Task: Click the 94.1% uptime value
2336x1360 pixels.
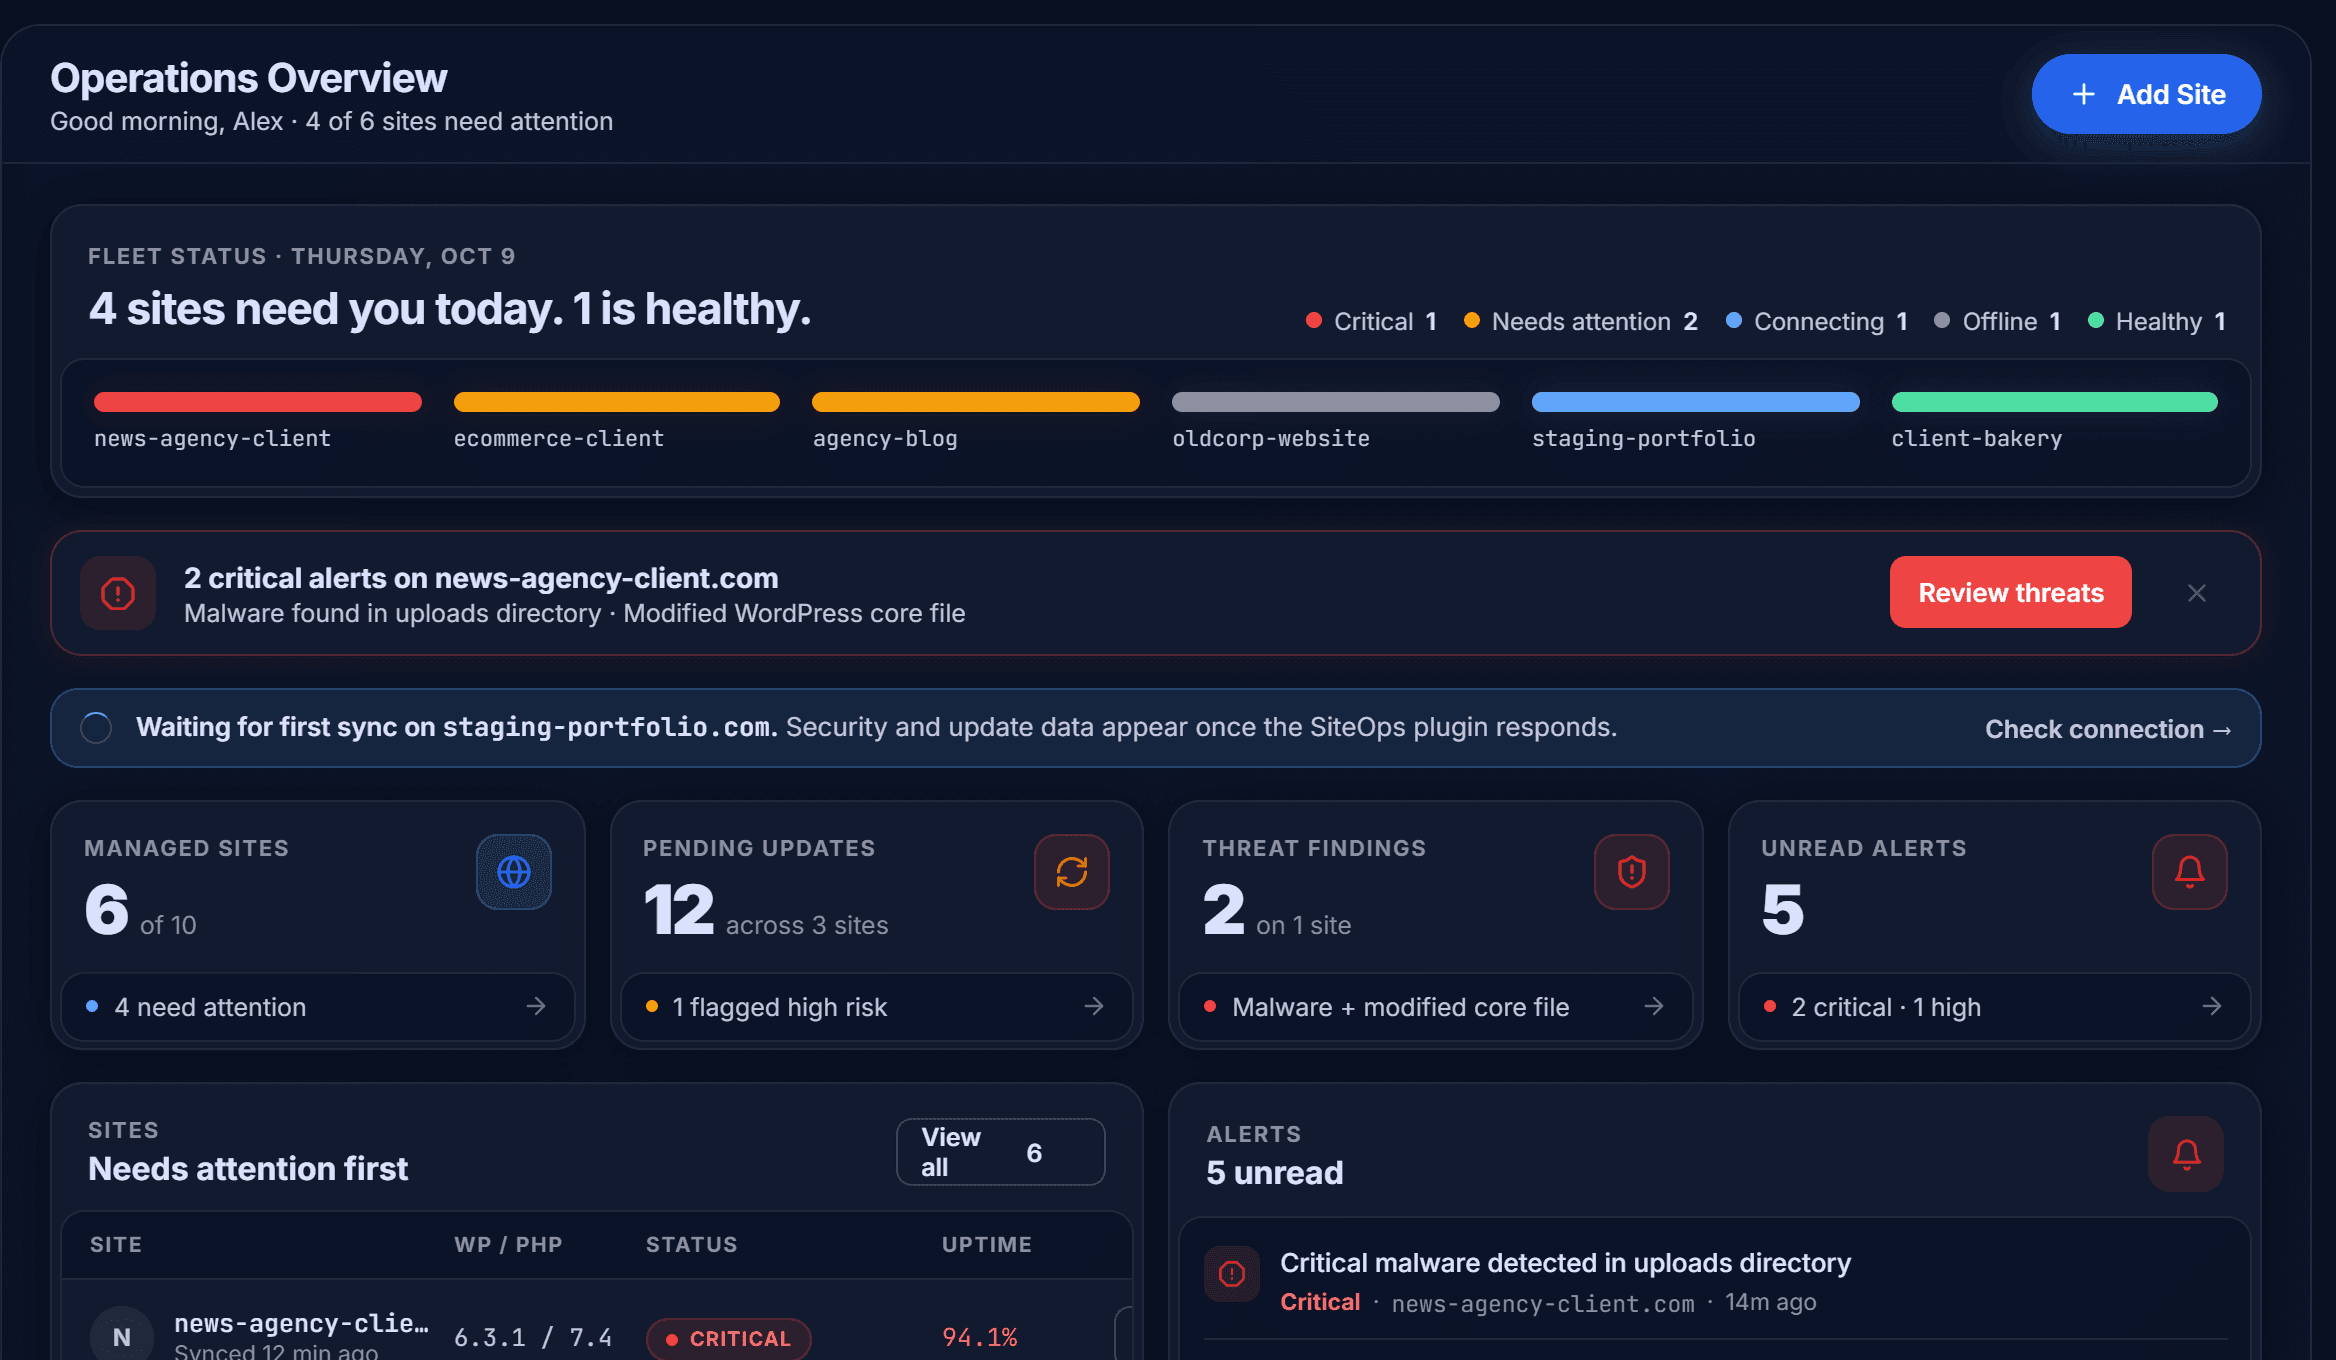Action: [x=980, y=1338]
